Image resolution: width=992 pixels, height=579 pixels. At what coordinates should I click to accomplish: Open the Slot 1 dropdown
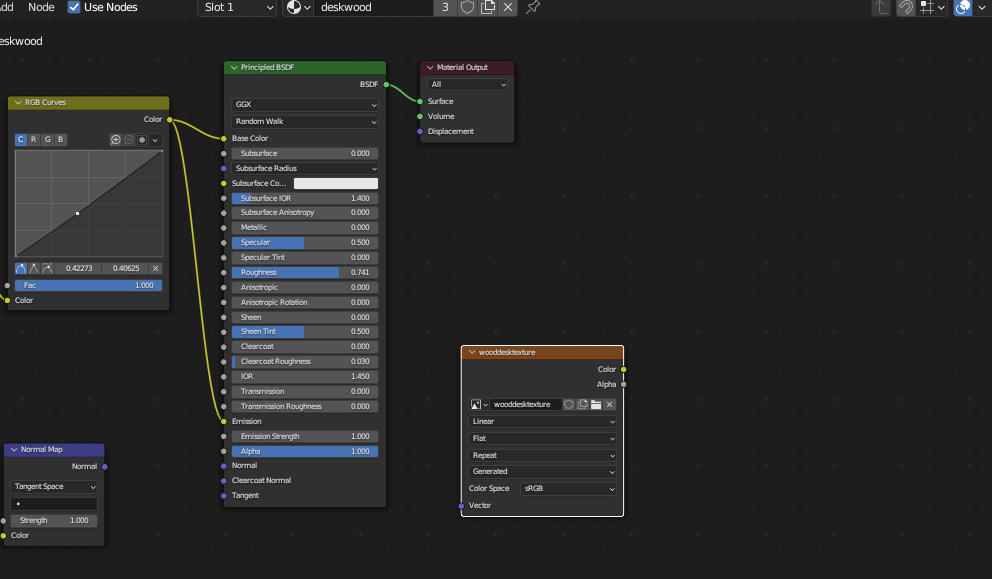tap(237, 8)
